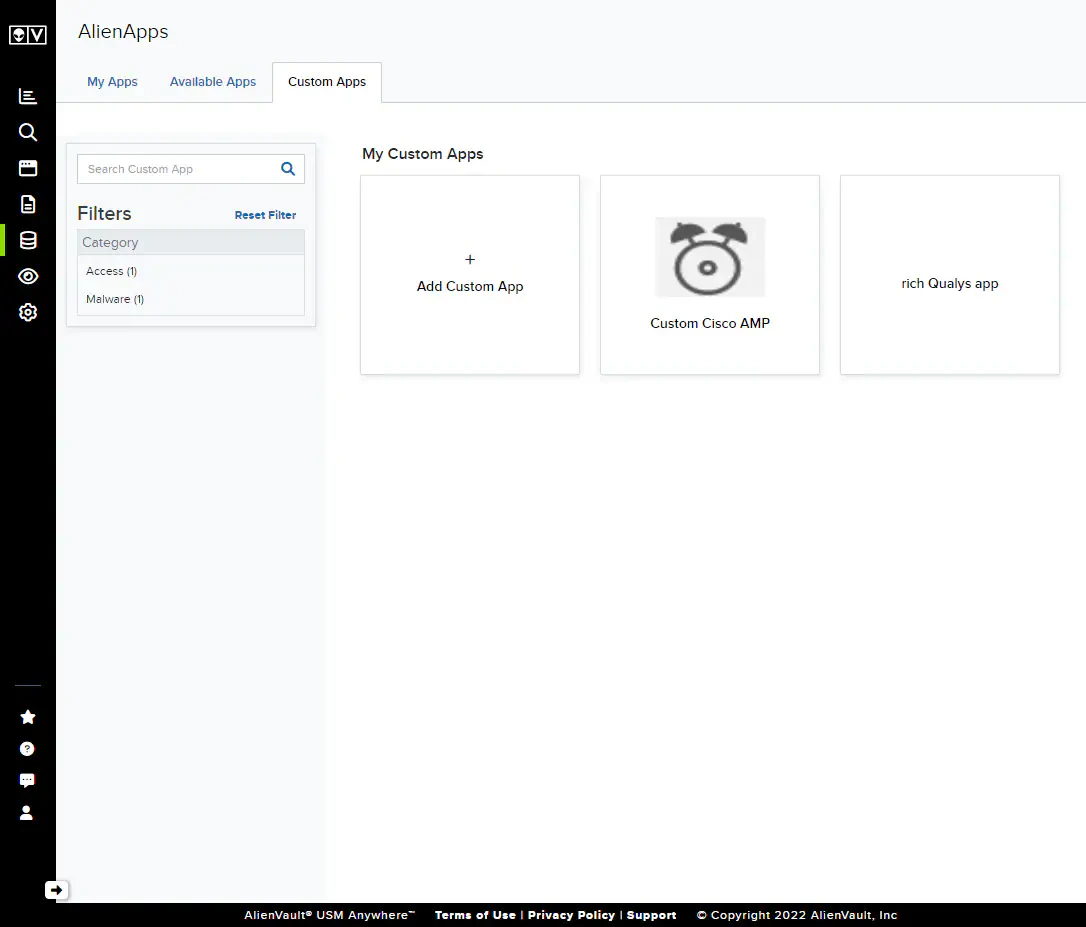Open the Custom Cisco AMP app logo

click(710, 257)
